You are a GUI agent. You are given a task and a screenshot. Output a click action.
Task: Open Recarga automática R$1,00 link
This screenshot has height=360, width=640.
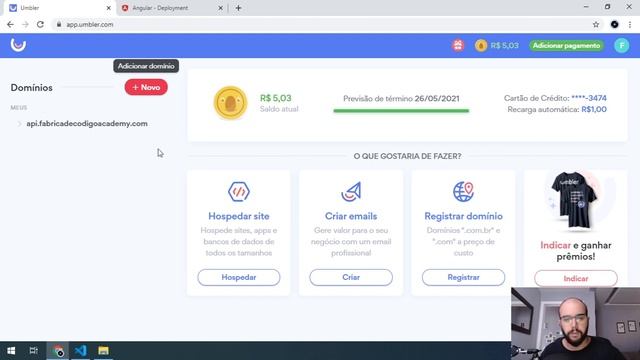[x=594, y=109]
